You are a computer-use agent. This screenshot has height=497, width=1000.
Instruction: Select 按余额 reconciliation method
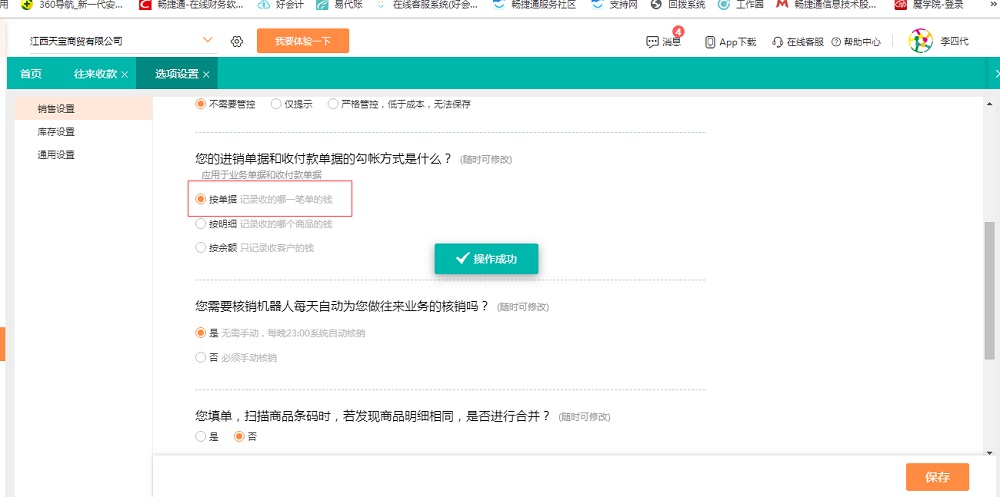pyautogui.click(x=200, y=248)
